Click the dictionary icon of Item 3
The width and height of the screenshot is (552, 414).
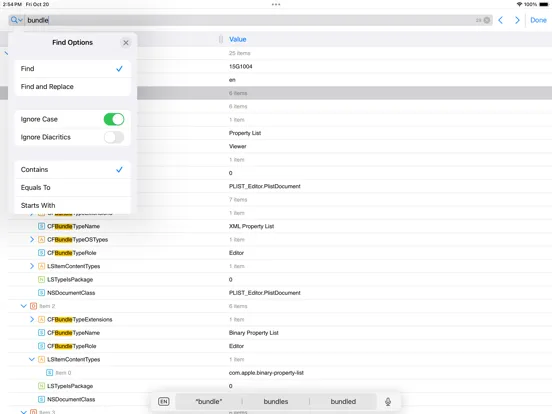pos(33,412)
